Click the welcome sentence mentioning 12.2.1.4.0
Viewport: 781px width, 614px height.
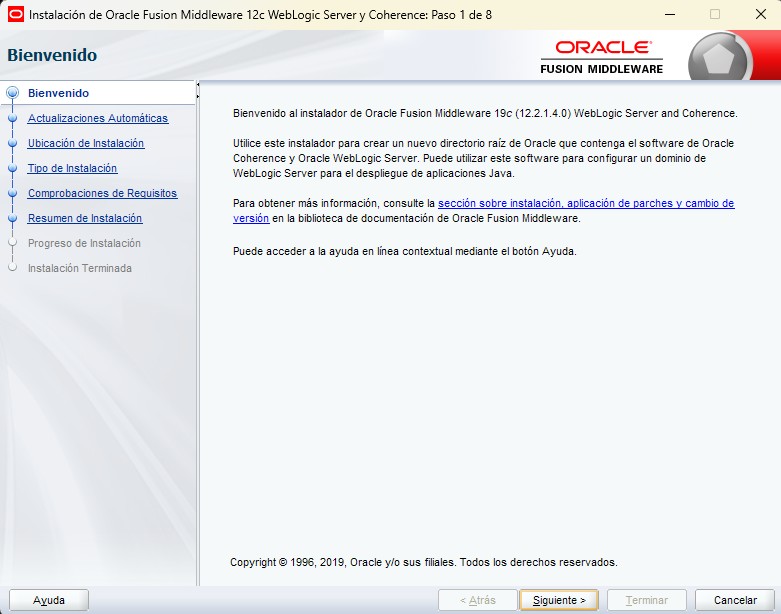pyautogui.click(x=485, y=113)
